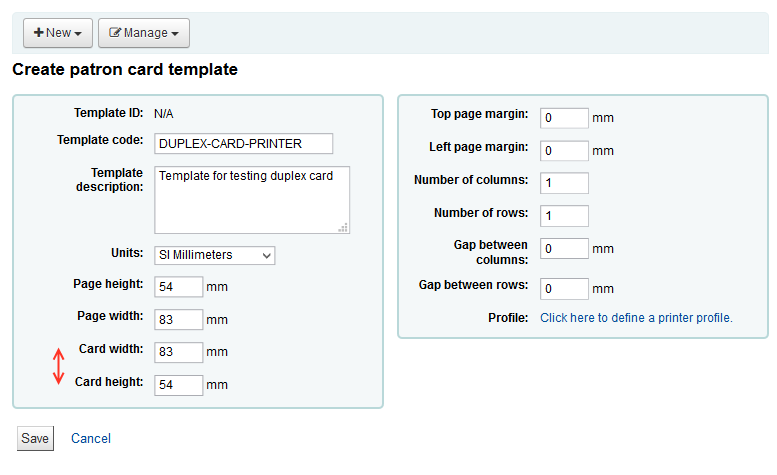Focus the Page height field
Screen dimensions: 777x475
click(x=179, y=288)
